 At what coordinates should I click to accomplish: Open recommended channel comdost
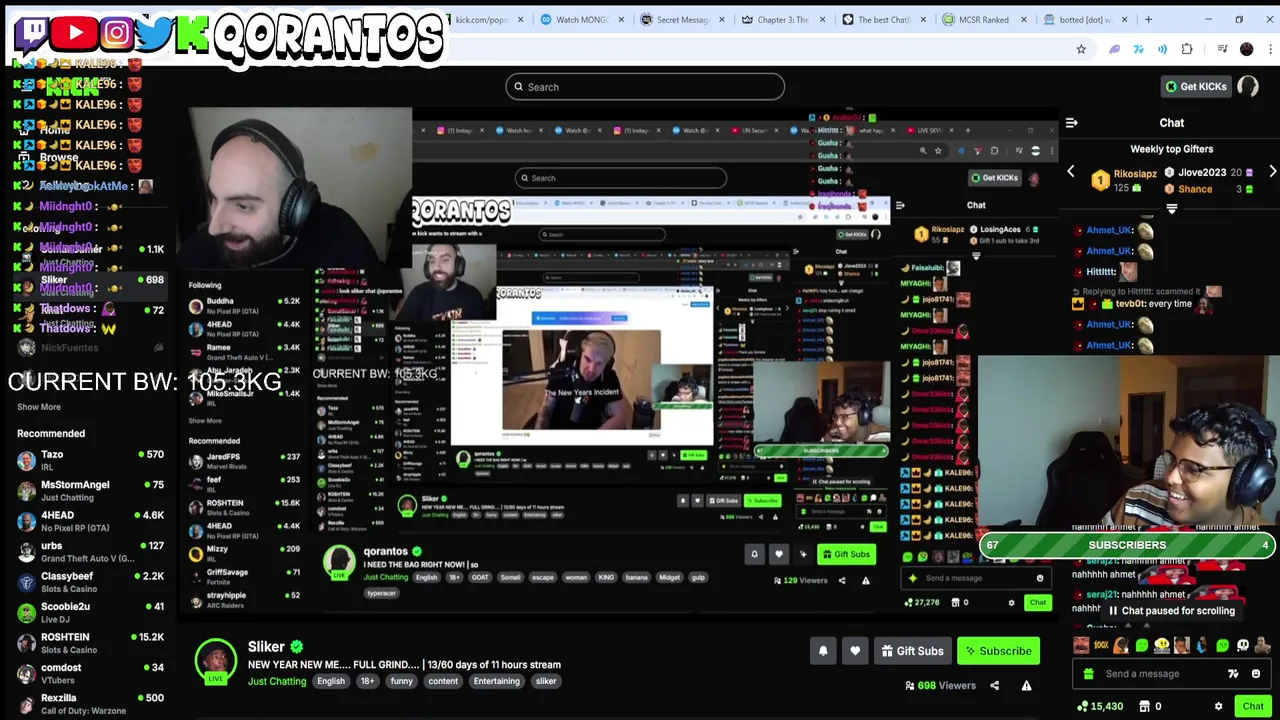[90, 673]
